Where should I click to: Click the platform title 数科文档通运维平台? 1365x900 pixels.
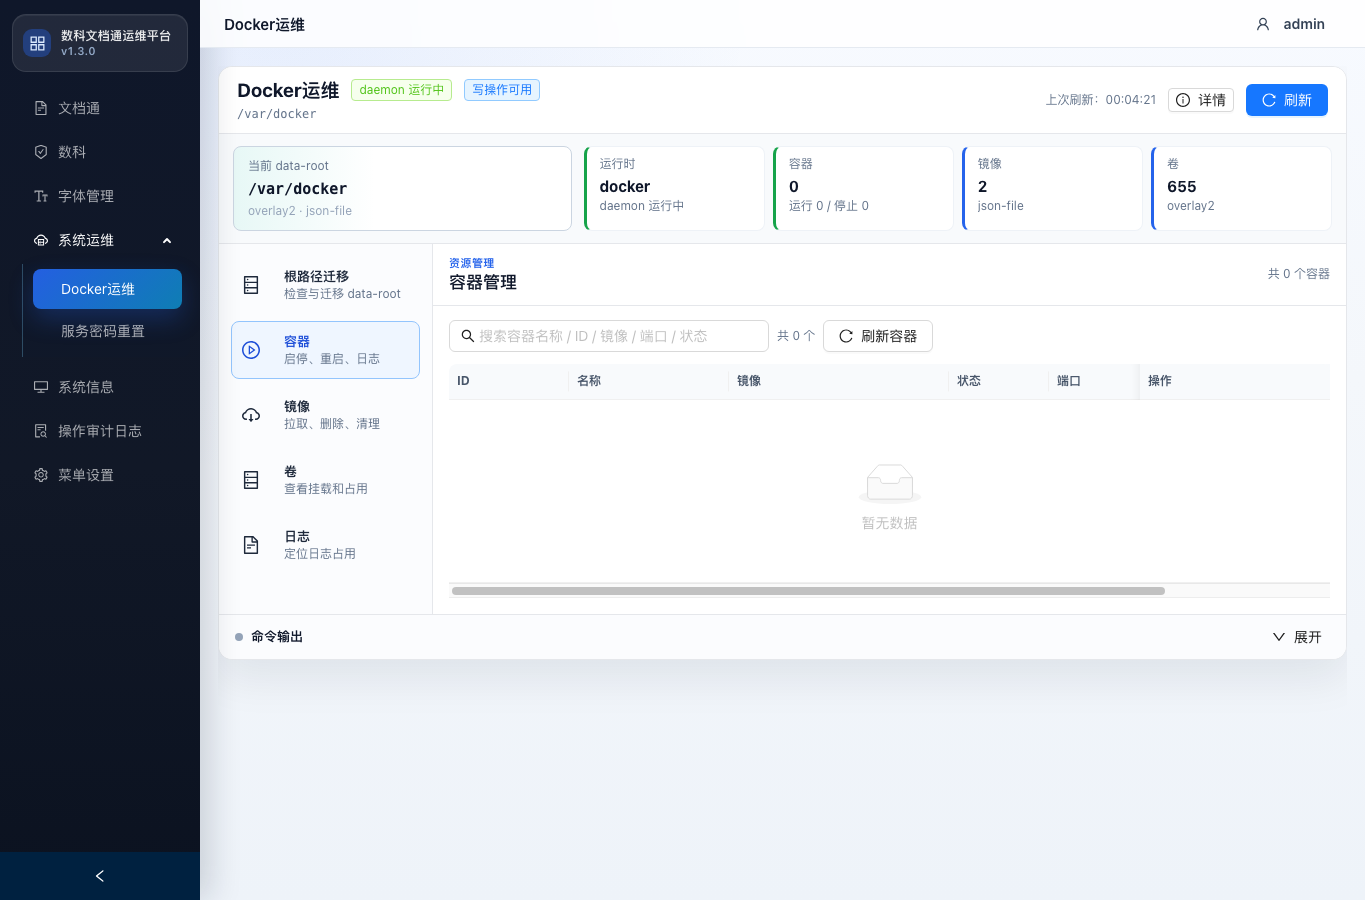[116, 35]
